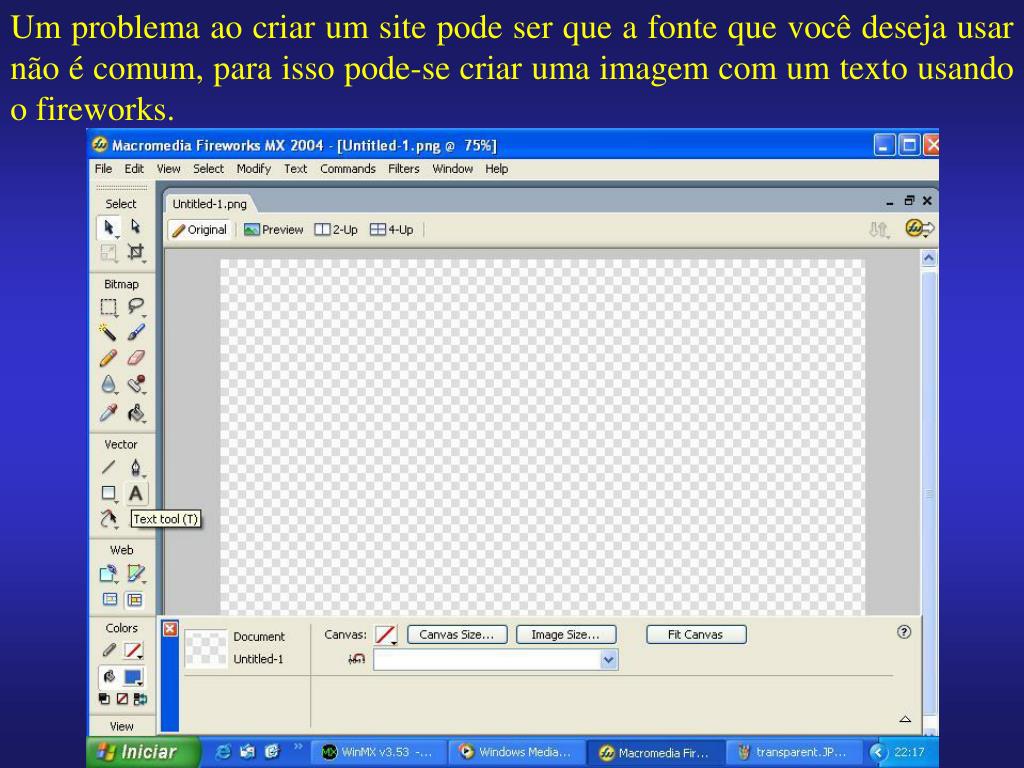Click the Fit Canvas button

(x=696, y=635)
